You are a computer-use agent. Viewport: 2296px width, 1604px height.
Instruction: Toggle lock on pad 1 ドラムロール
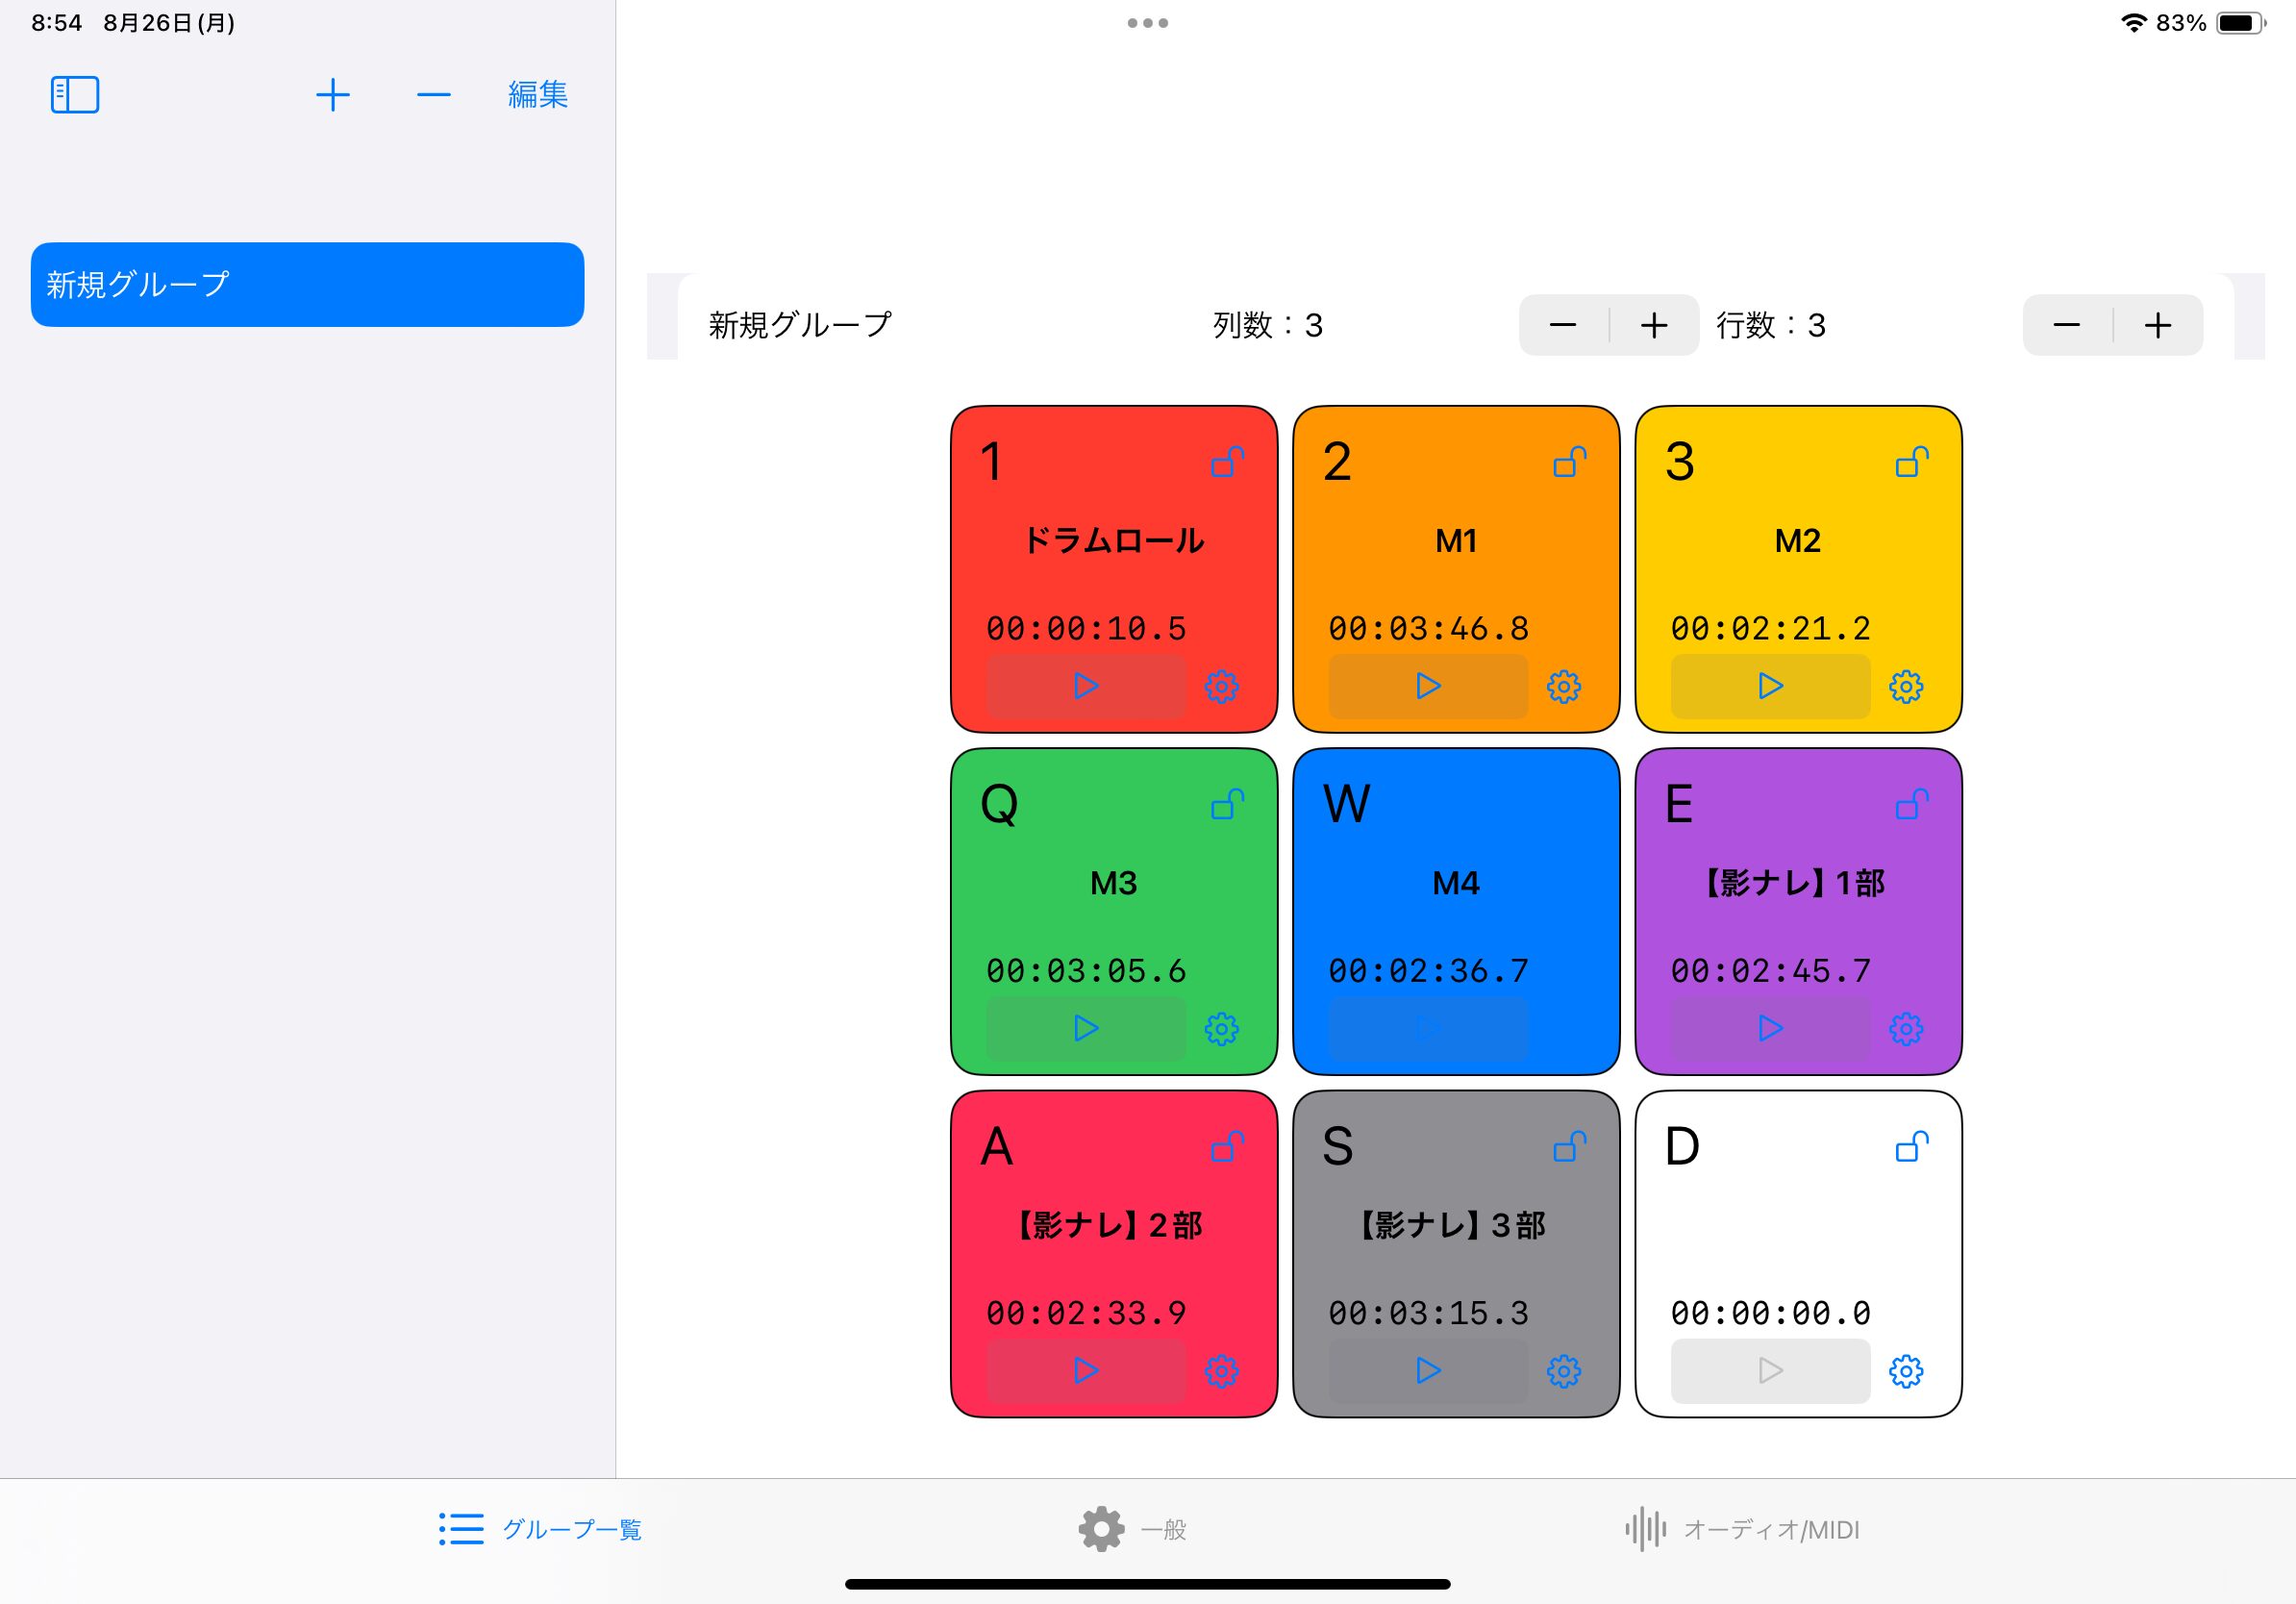coord(1227,462)
